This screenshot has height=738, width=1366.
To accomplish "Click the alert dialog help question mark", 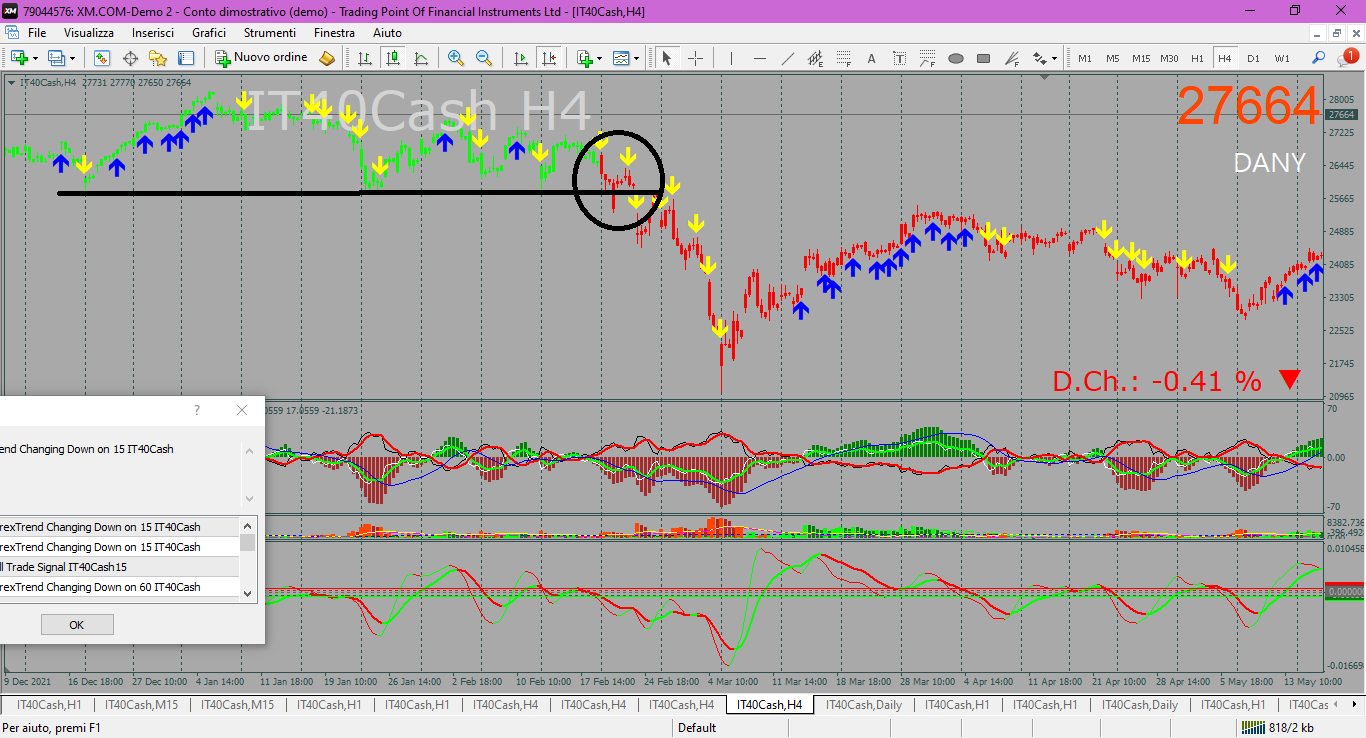I will pos(197,410).
